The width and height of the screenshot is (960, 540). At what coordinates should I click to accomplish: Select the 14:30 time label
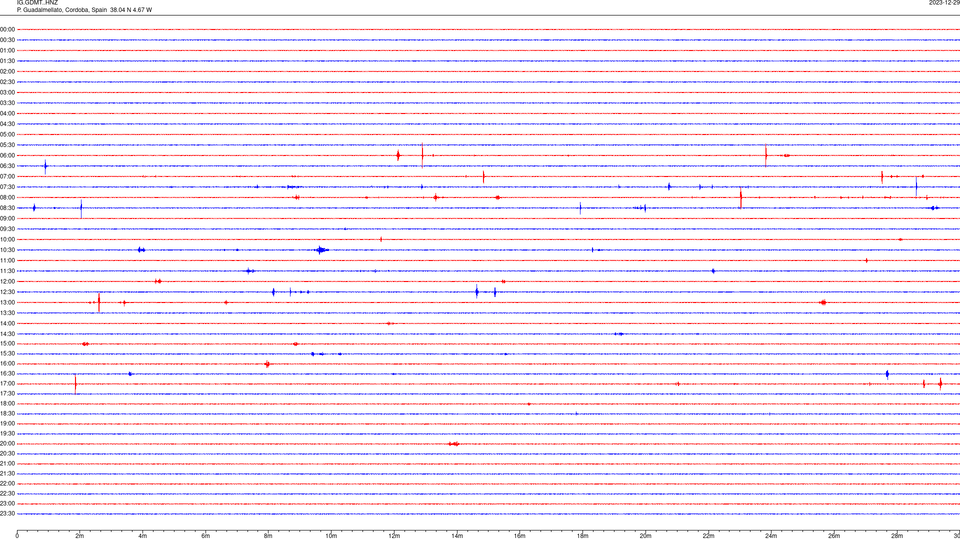pyautogui.click(x=7, y=334)
